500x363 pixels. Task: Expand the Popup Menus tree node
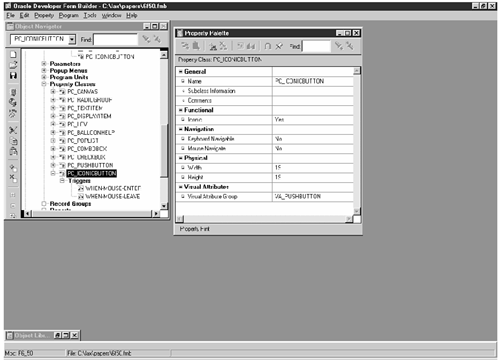[44, 70]
